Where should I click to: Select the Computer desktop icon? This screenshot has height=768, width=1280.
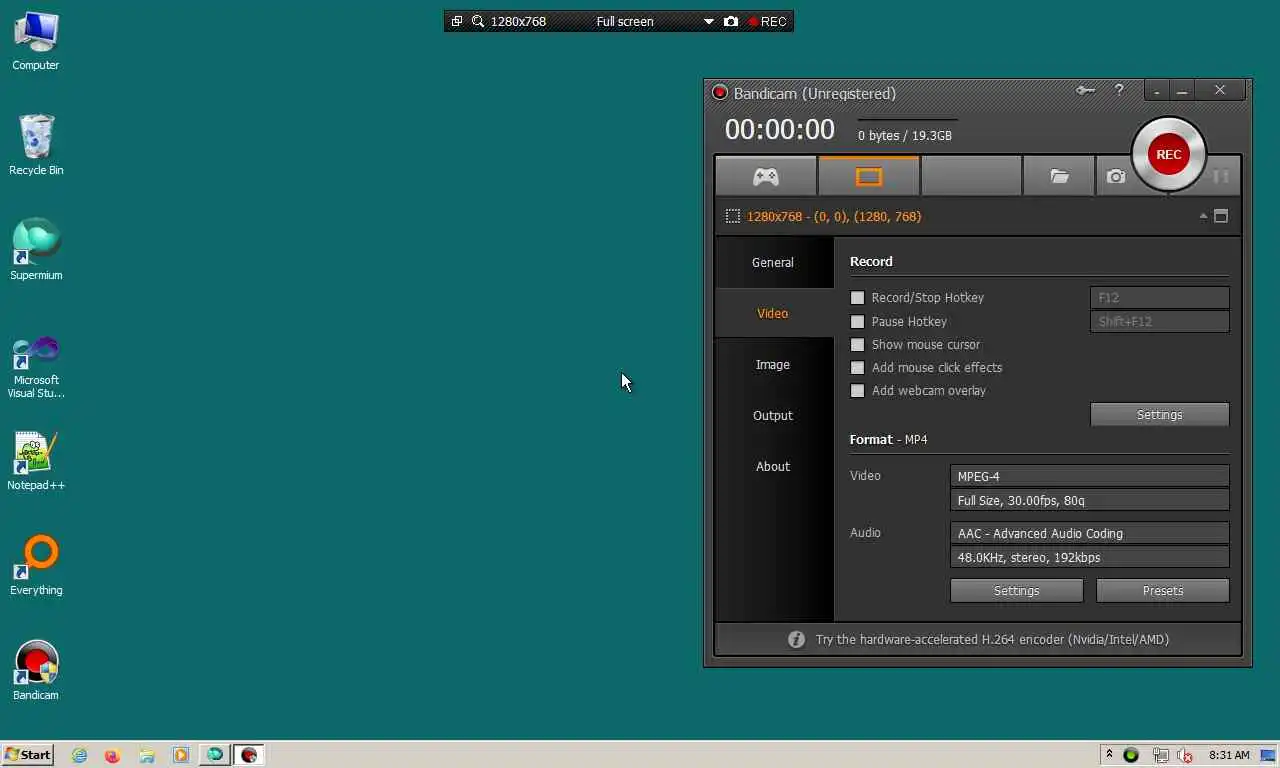click(36, 40)
